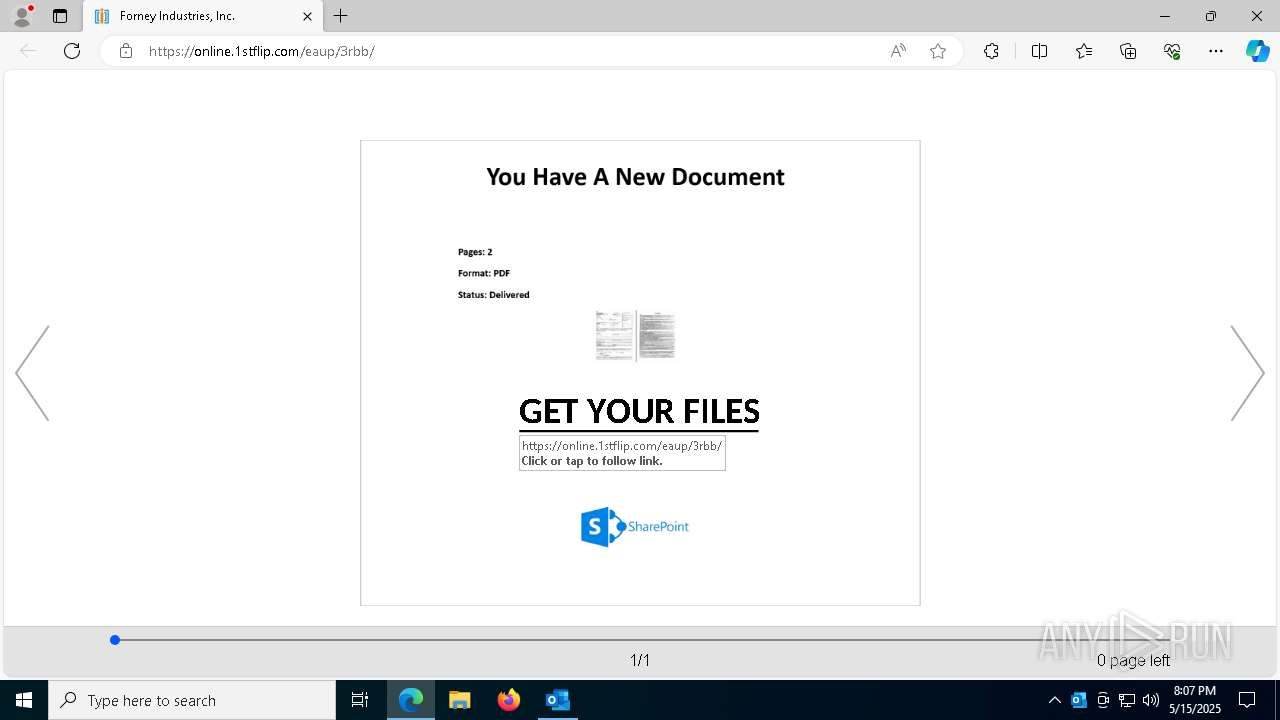Open Collections panel

click(x=1128, y=51)
